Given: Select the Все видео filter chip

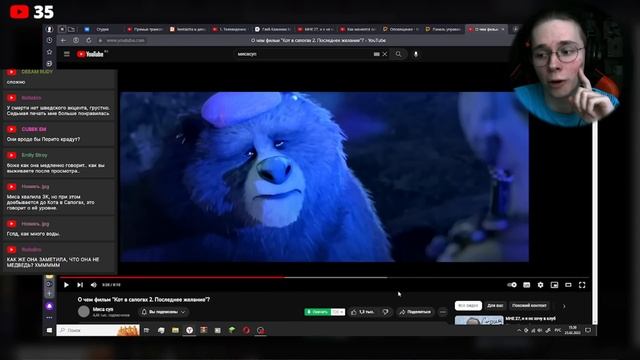Looking at the screenshot, I should [468, 305].
